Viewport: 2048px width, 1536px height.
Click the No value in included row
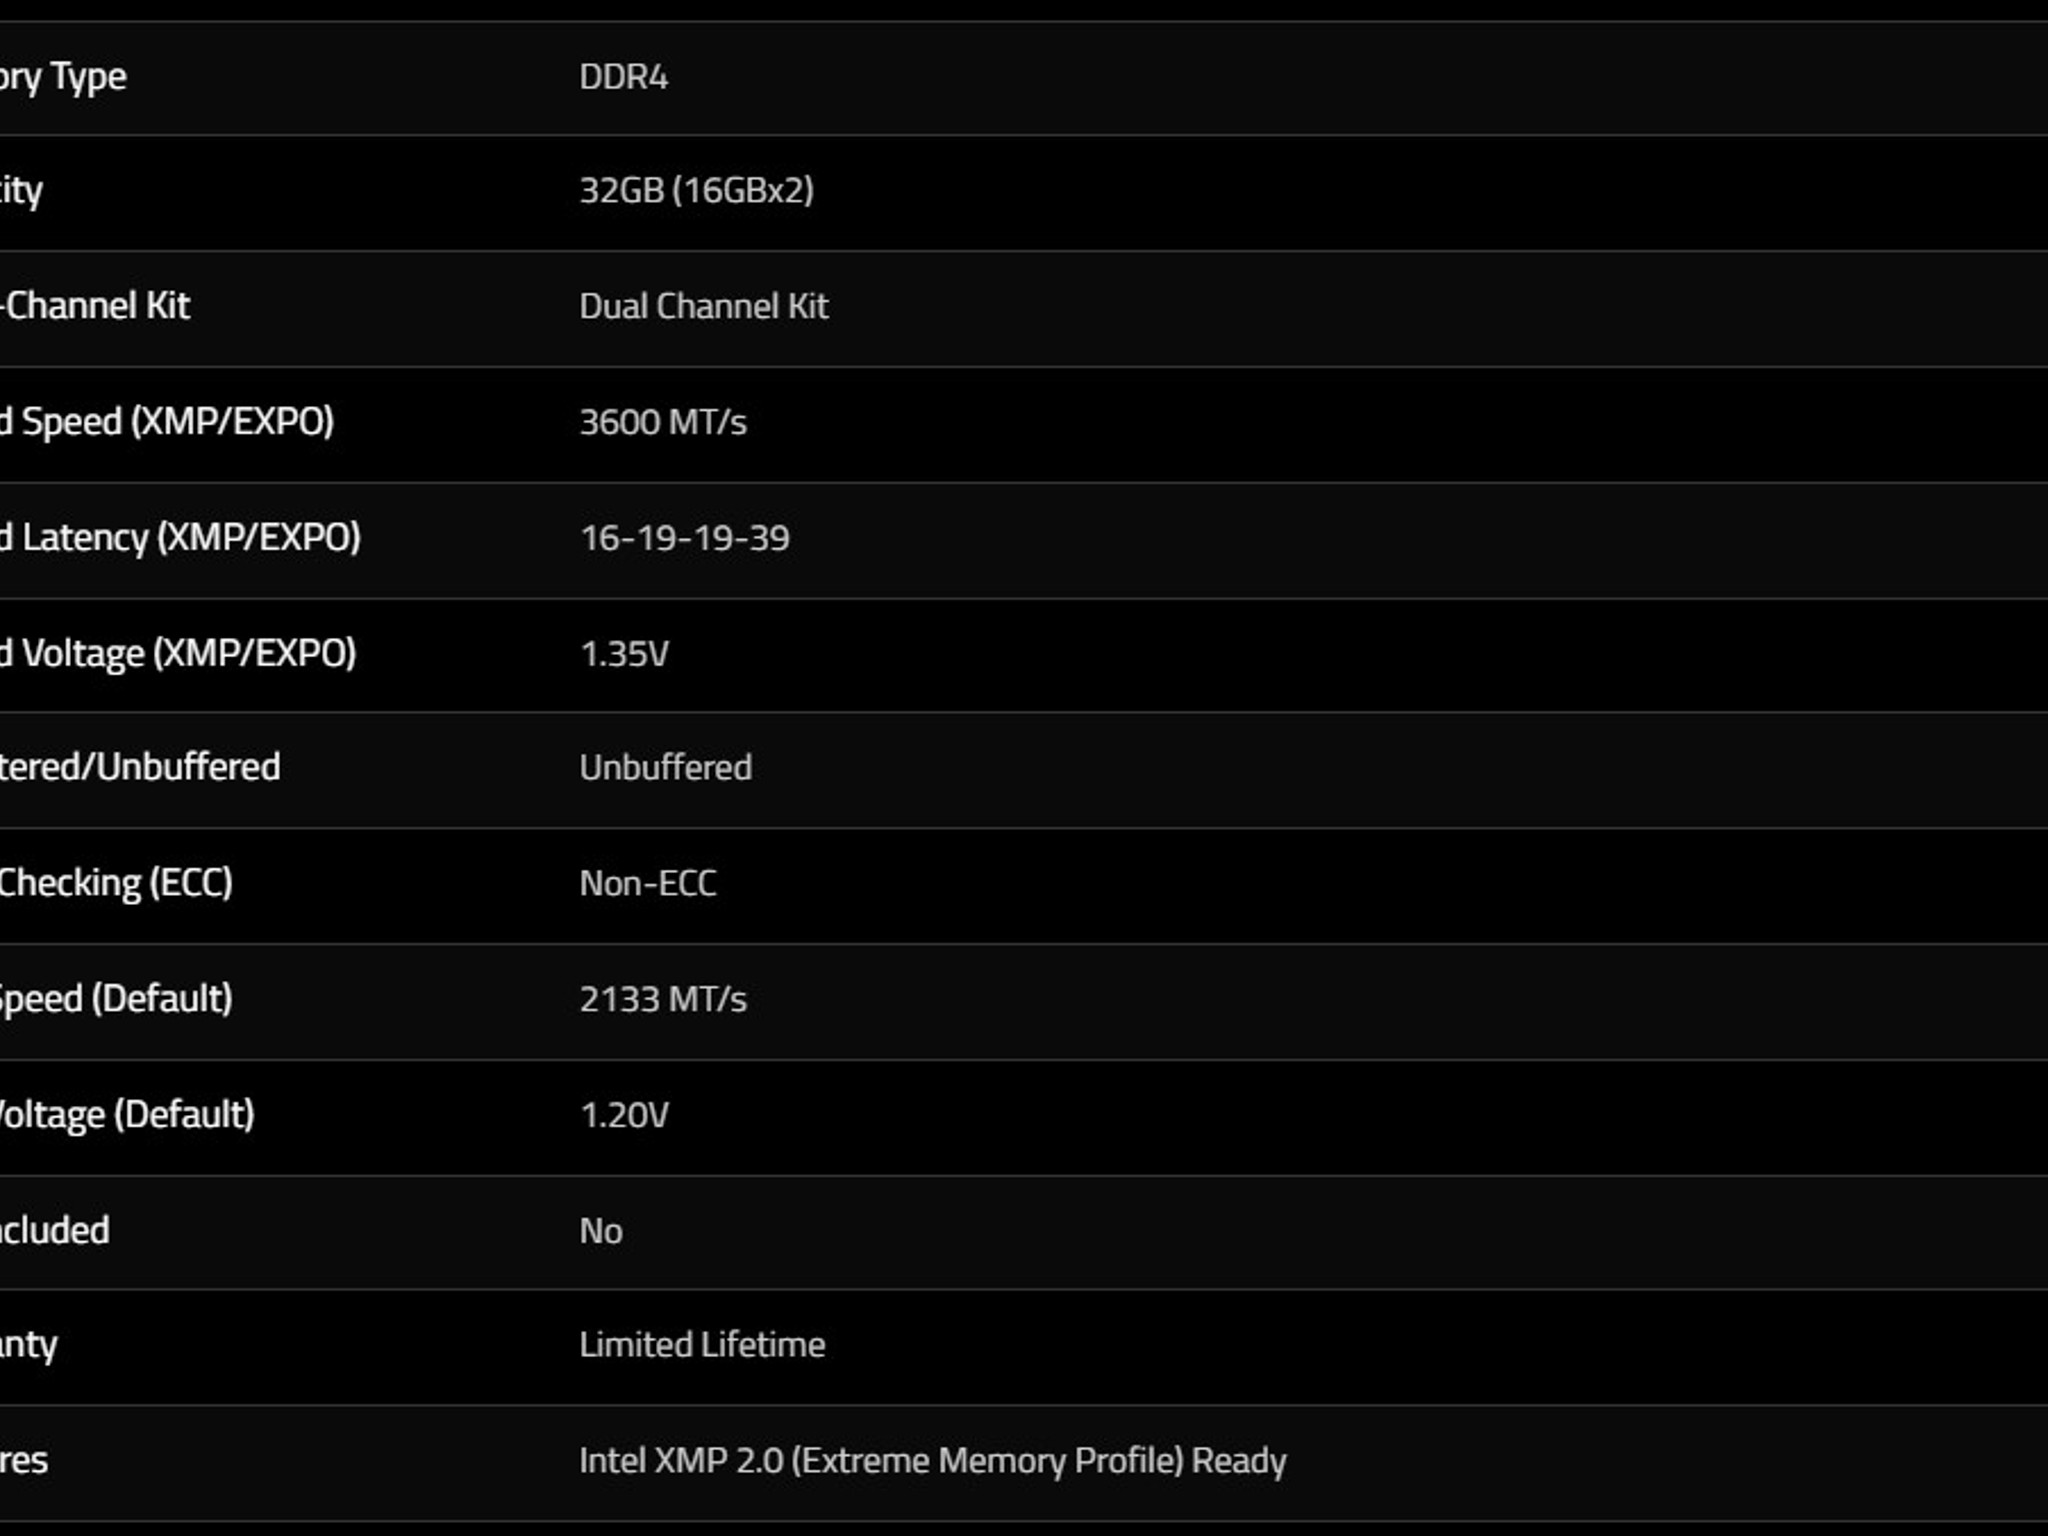[x=600, y=1231]
